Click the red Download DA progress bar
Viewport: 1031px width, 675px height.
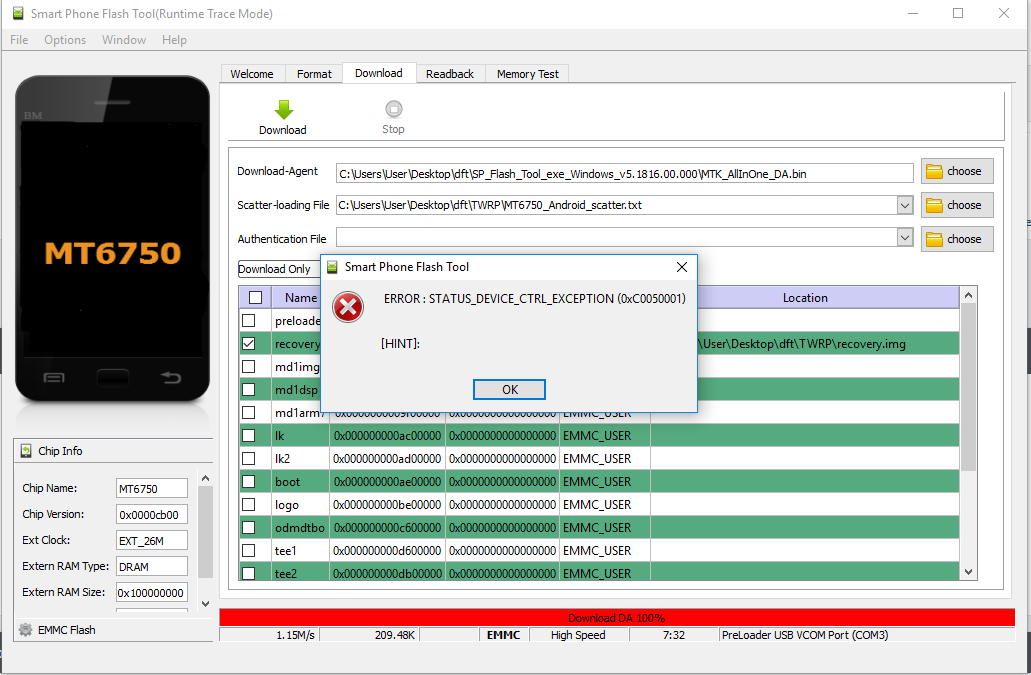tap(616, 618)
